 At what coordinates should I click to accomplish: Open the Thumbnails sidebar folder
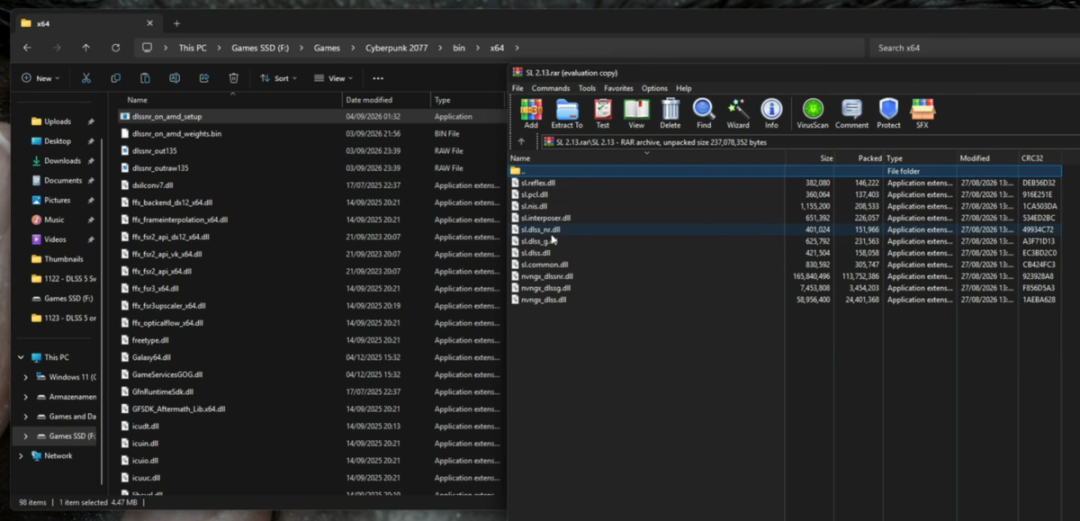click(x=63, y=259)
